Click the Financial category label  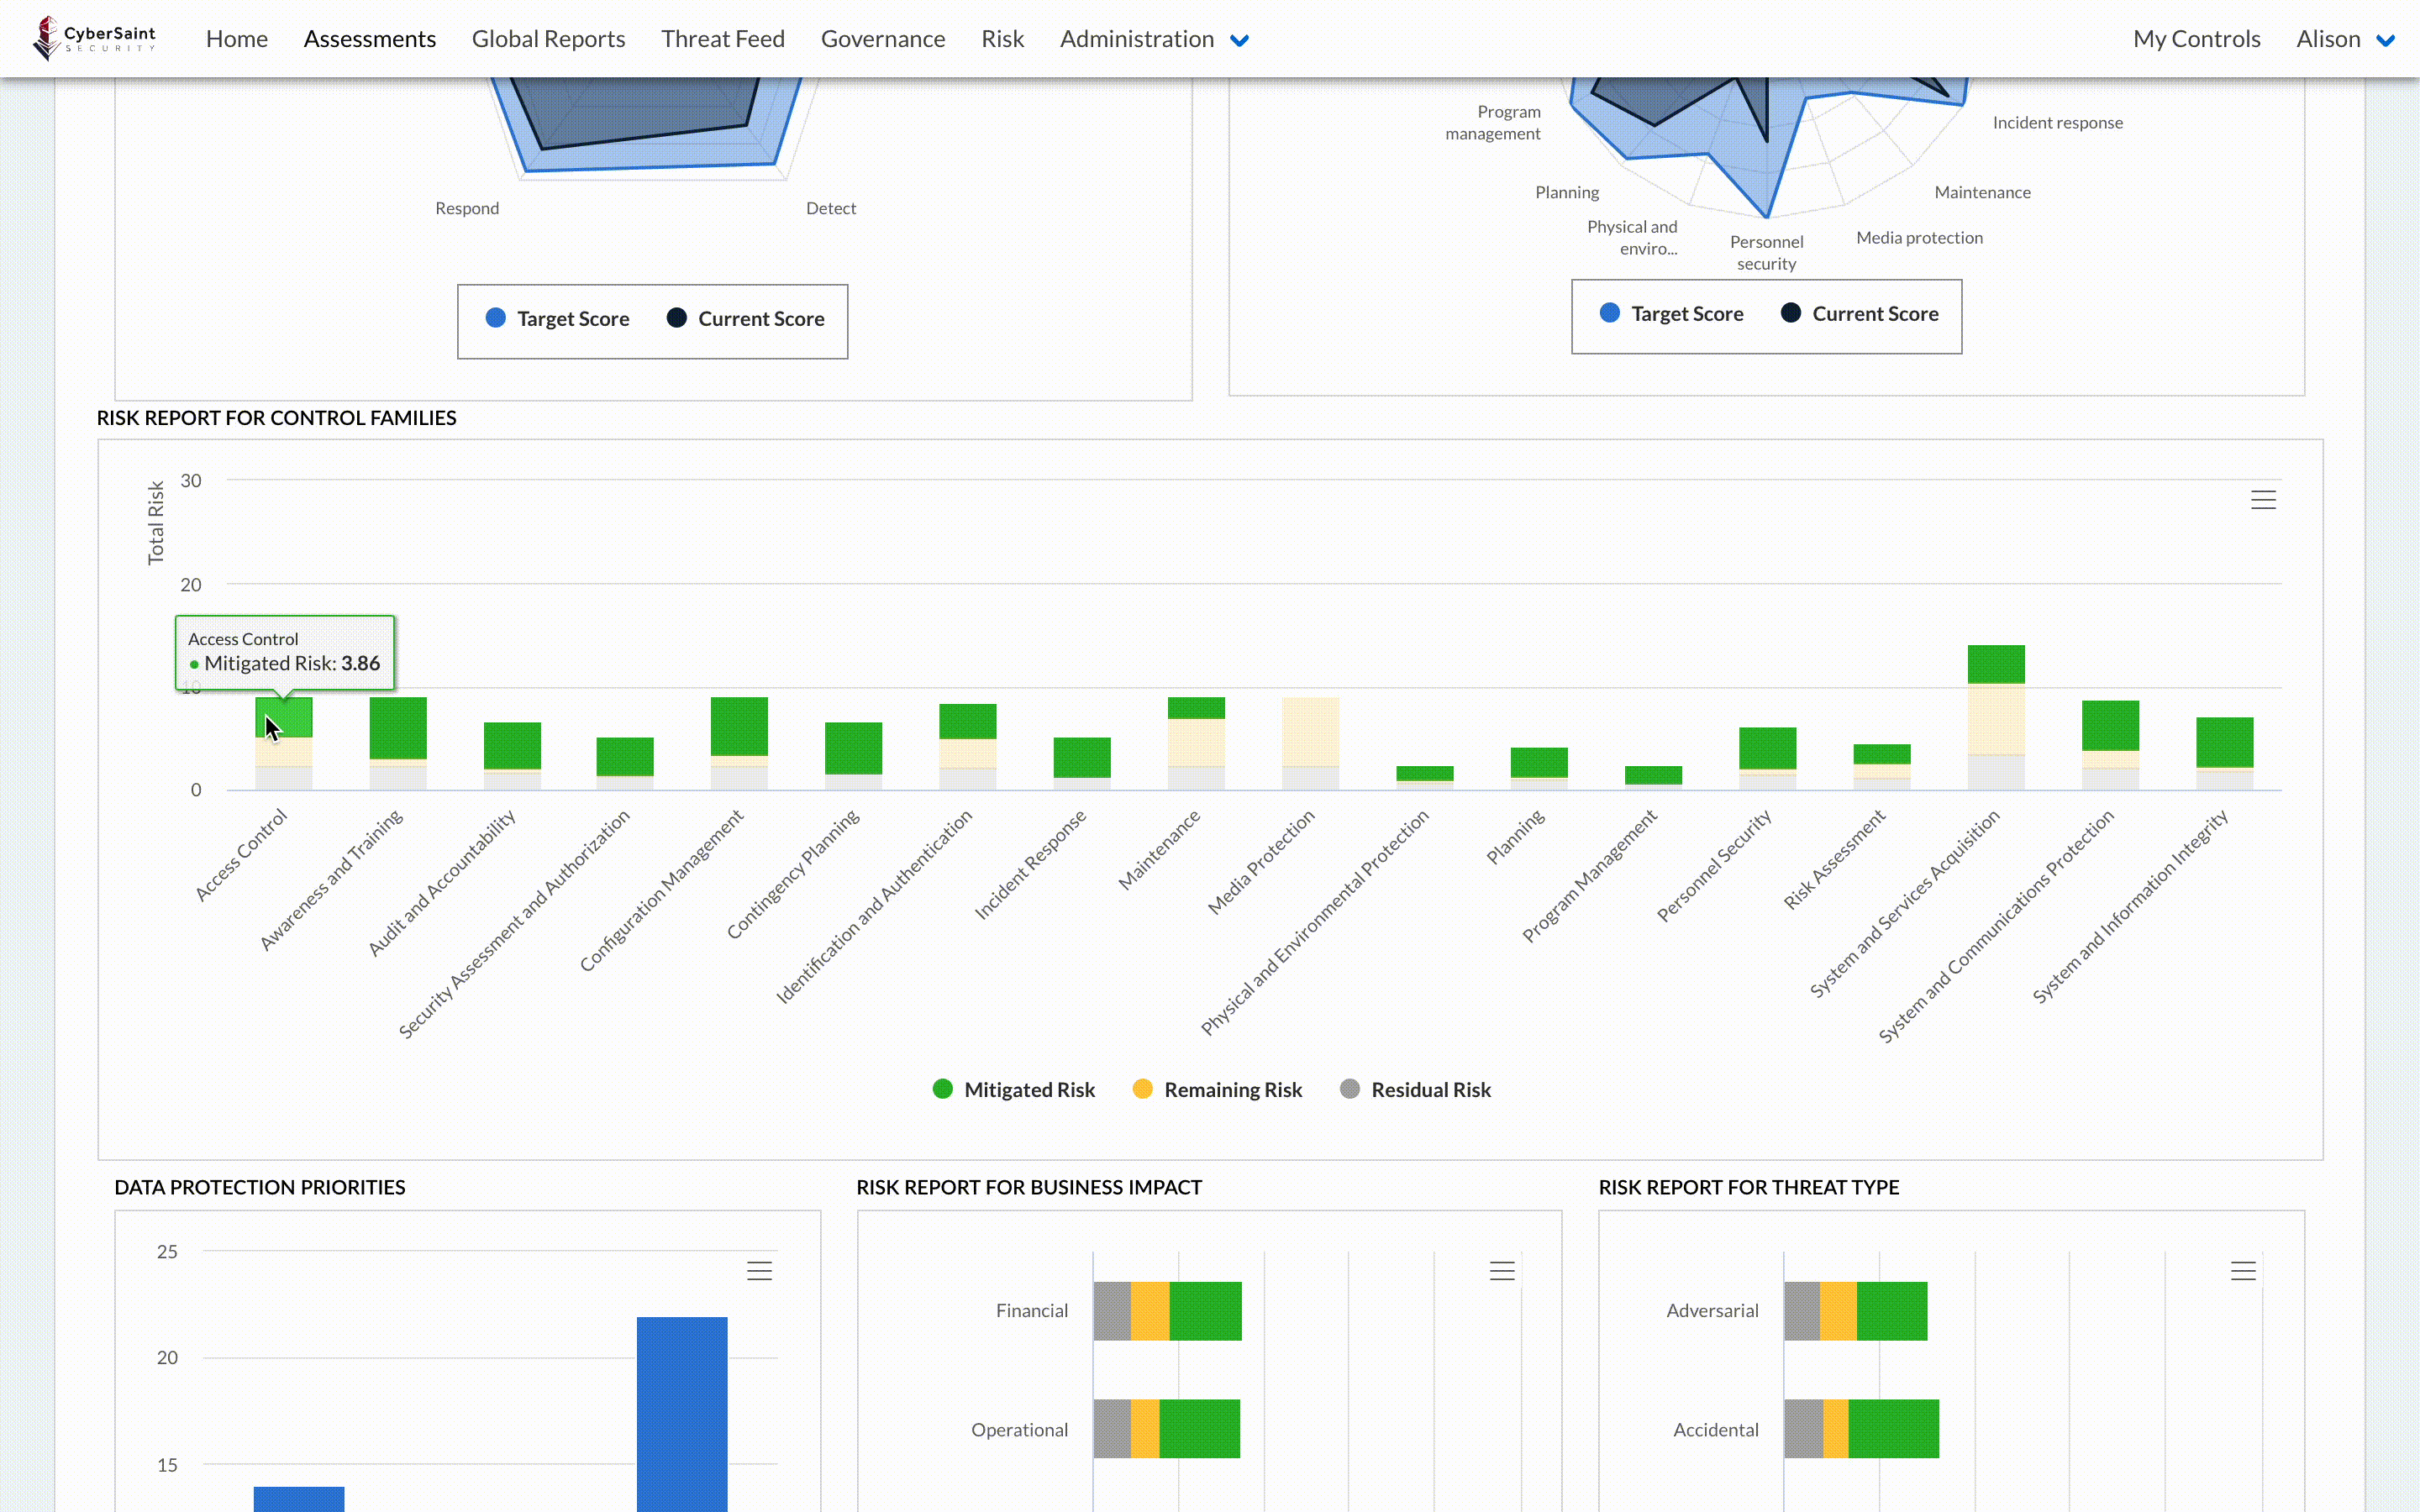click(1032, 1311)
